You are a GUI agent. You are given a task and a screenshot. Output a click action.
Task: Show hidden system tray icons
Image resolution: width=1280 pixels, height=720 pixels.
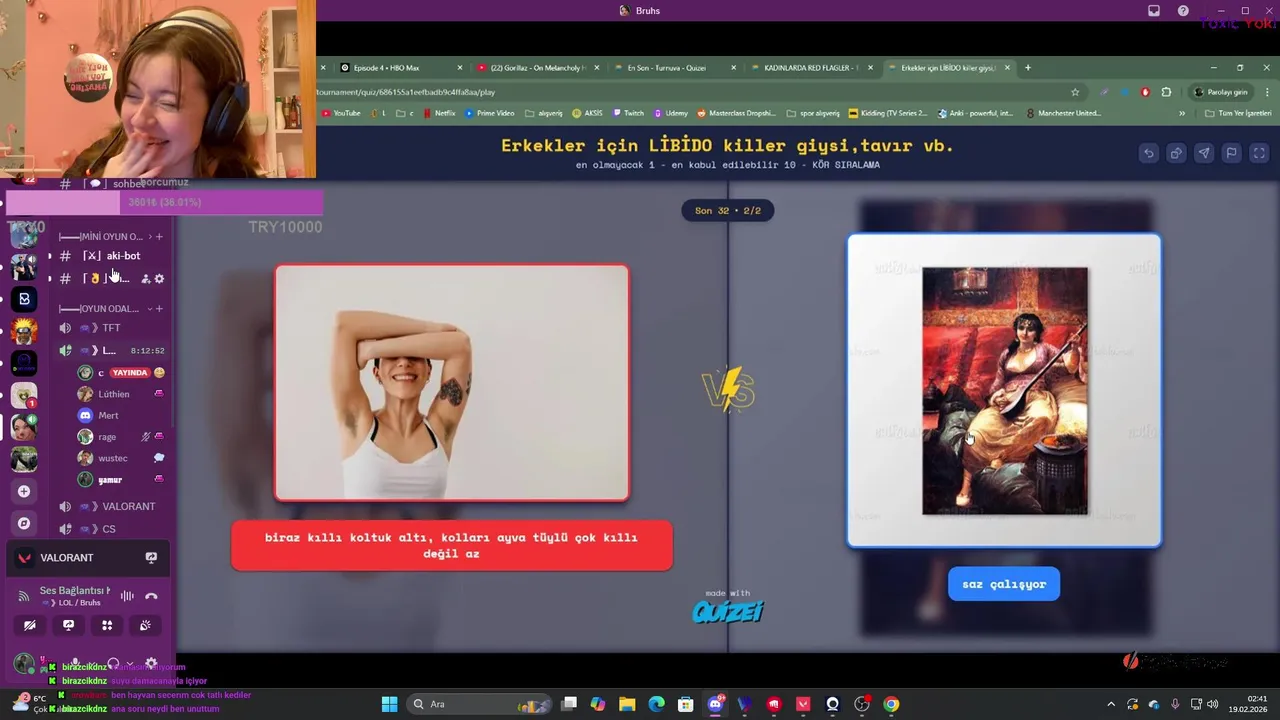click(1111, 704)
